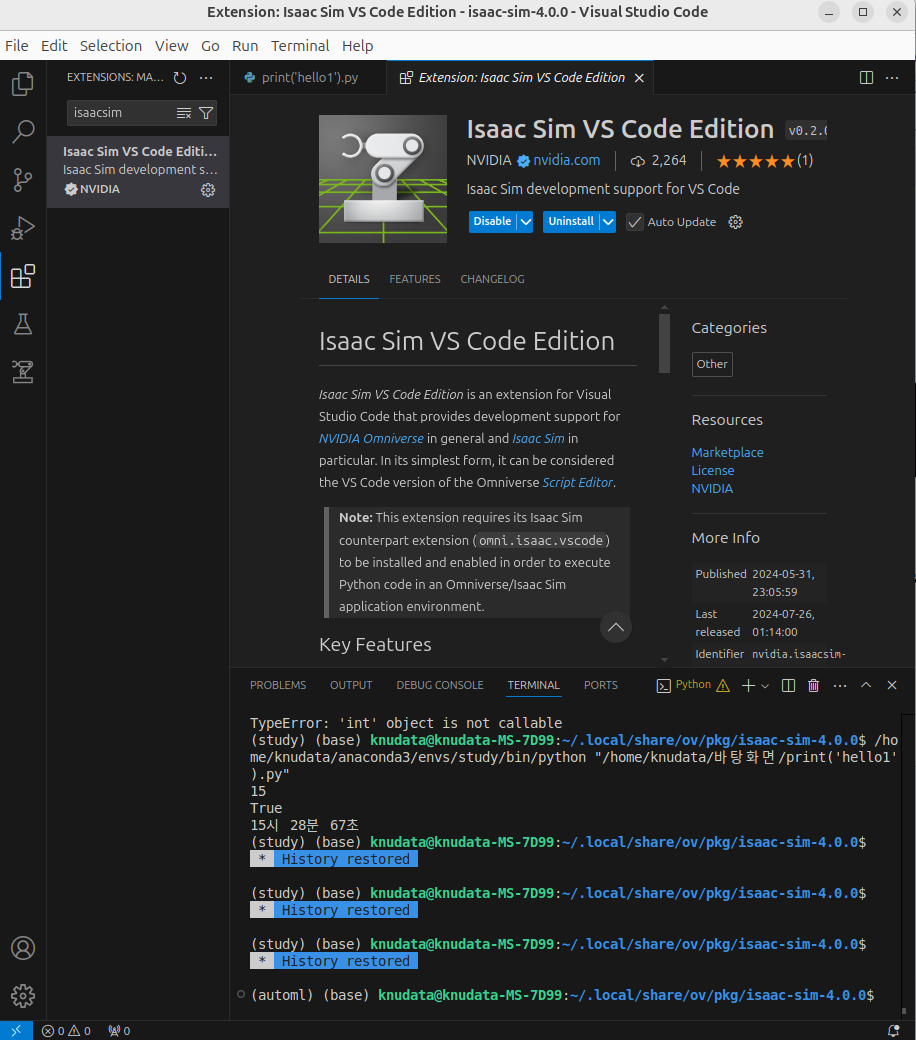Open the Manage gear in activity bar

pyautogui.click(x=23, y=996)
